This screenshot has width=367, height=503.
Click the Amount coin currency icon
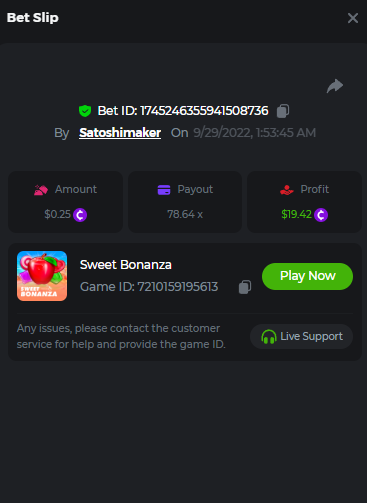[x=80, y=215]
